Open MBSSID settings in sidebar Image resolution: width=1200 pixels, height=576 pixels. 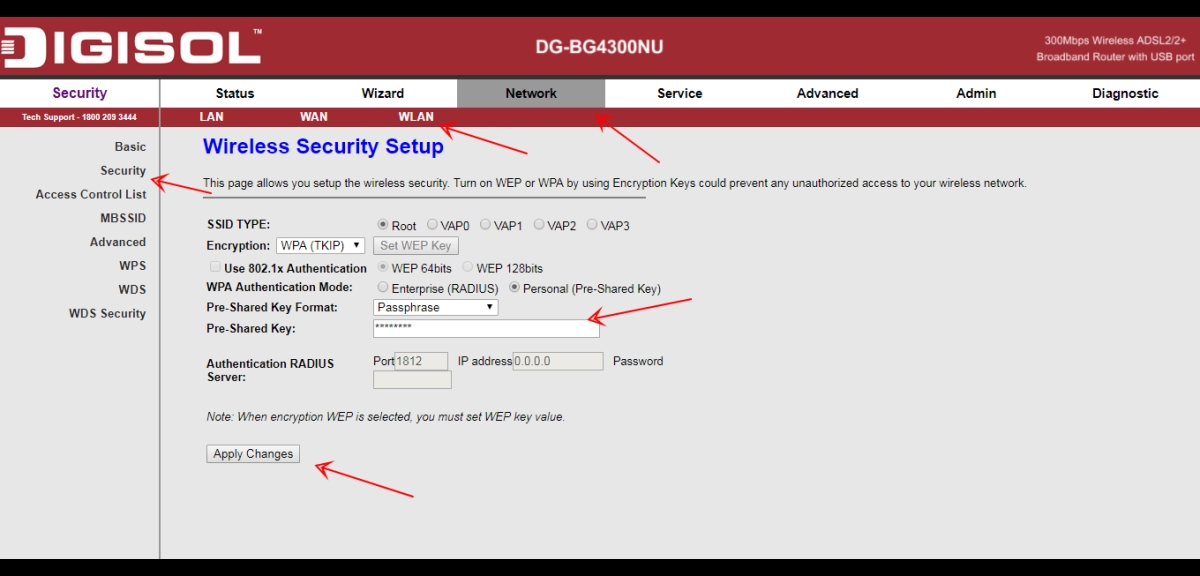pyautogui.click(x=123, y=218)
